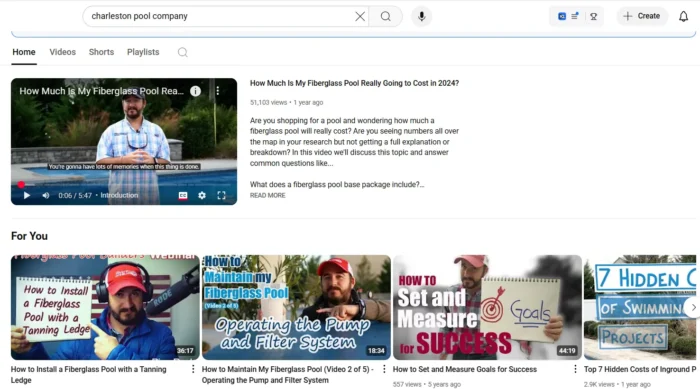Click the title 'How to Set and Measure Goals for Success'
The width and height of the screenshot is (700, 389).
465,369
